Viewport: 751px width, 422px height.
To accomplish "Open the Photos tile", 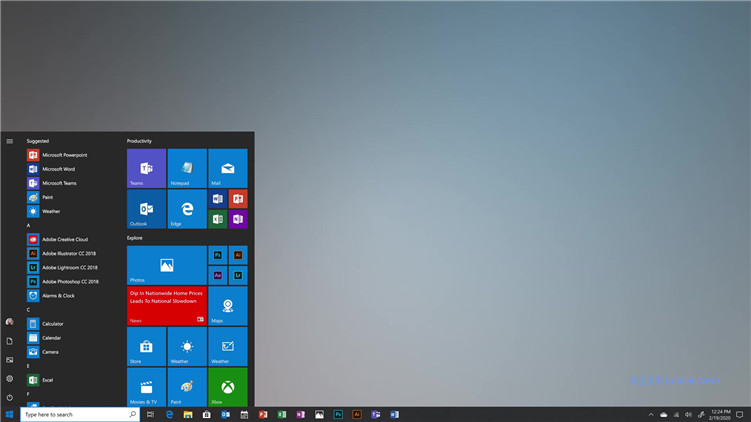I will (167, 265).
